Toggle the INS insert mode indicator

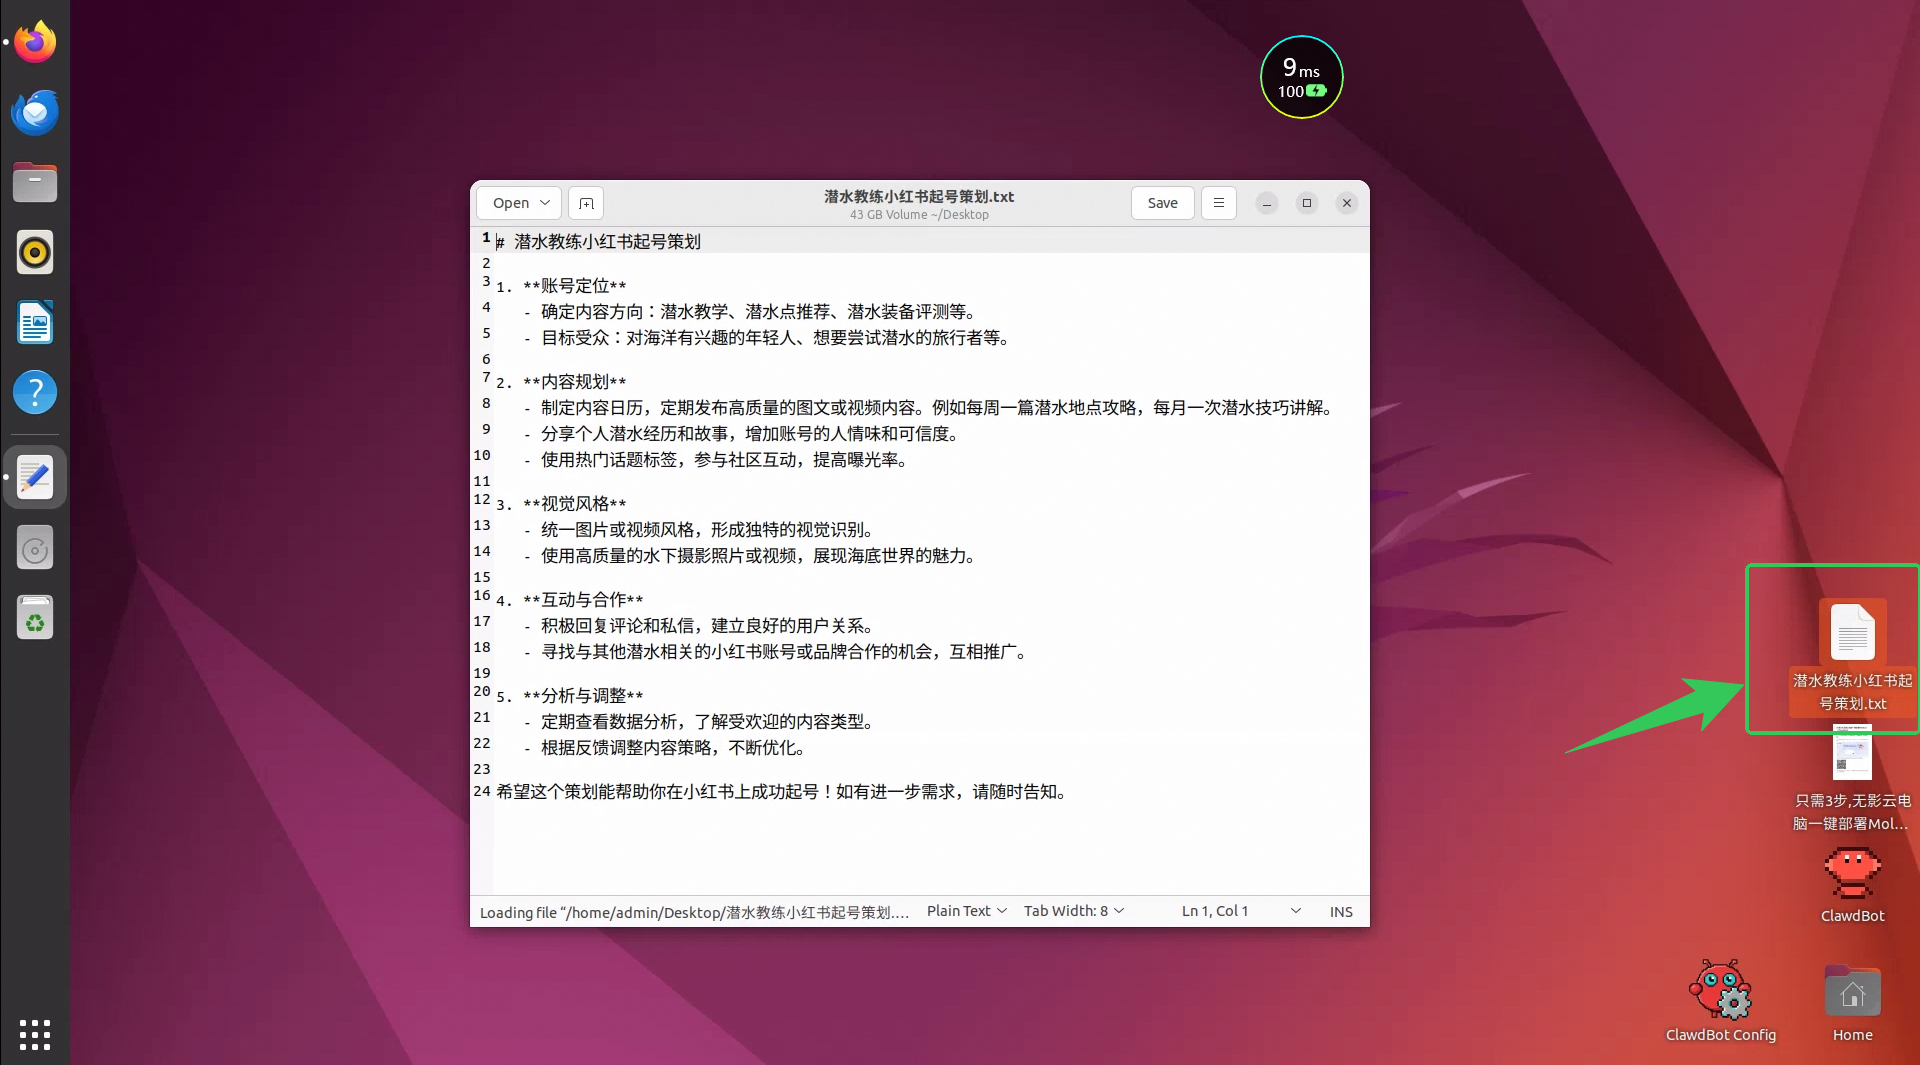pos(1341,912)
